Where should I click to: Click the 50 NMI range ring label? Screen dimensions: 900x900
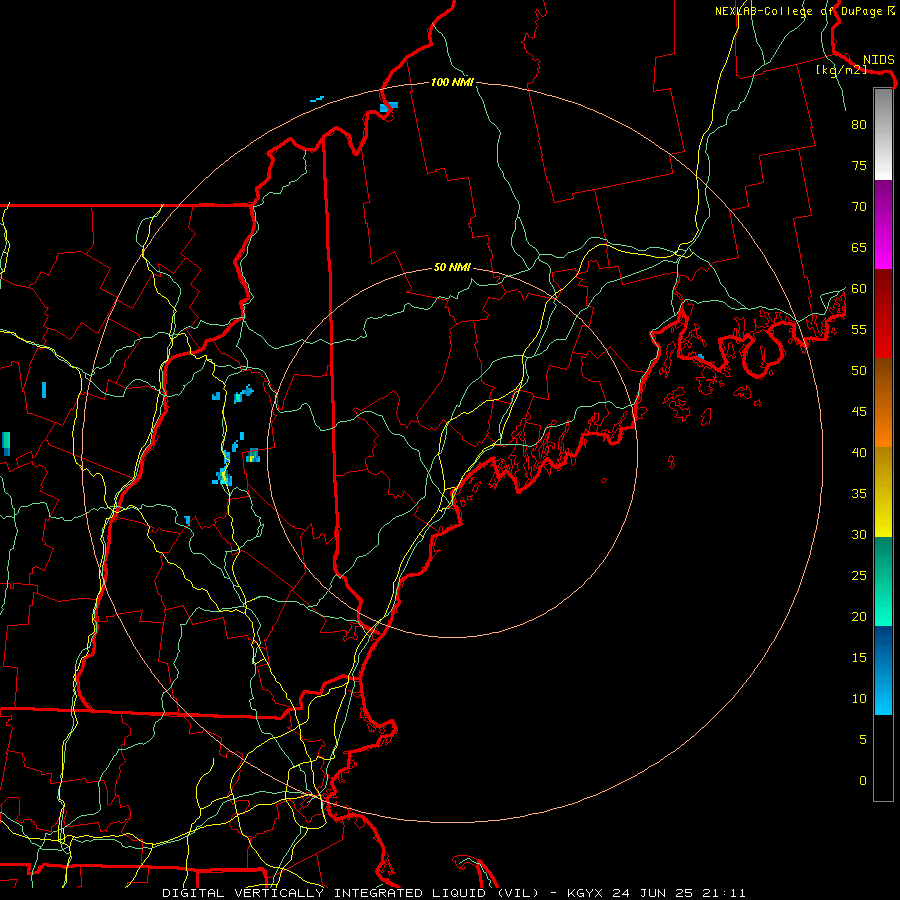point(452,267)
